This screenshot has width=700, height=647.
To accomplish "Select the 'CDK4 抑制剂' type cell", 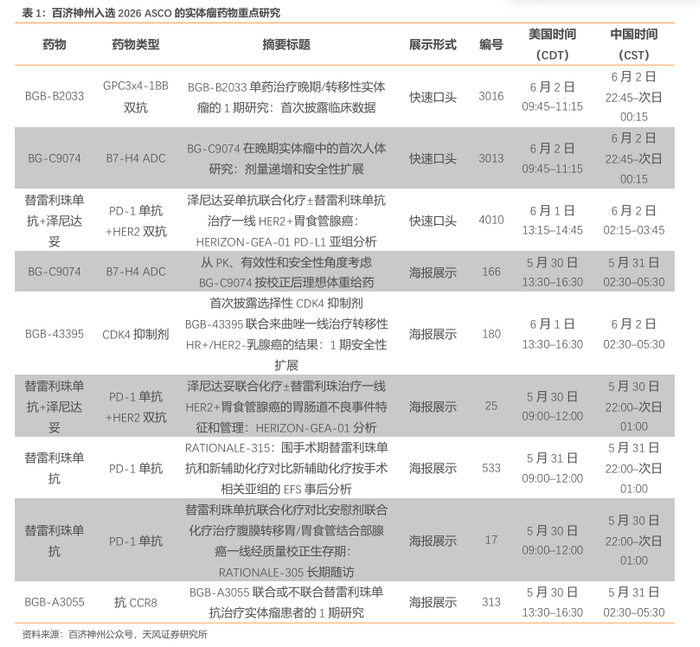I will pos(136,334).
